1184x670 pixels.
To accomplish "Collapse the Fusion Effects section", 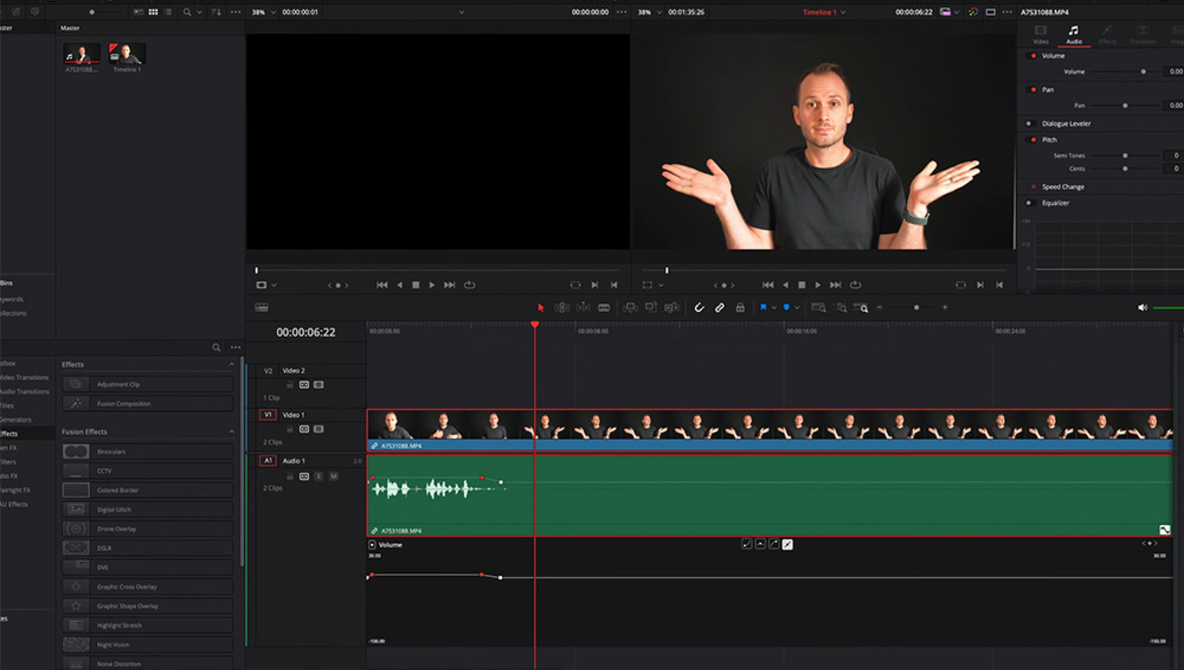I will click(232, 432).
